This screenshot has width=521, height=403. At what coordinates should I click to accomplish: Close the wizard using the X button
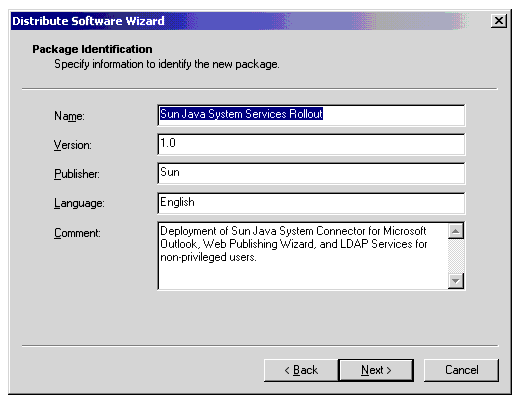coord(499,21)
